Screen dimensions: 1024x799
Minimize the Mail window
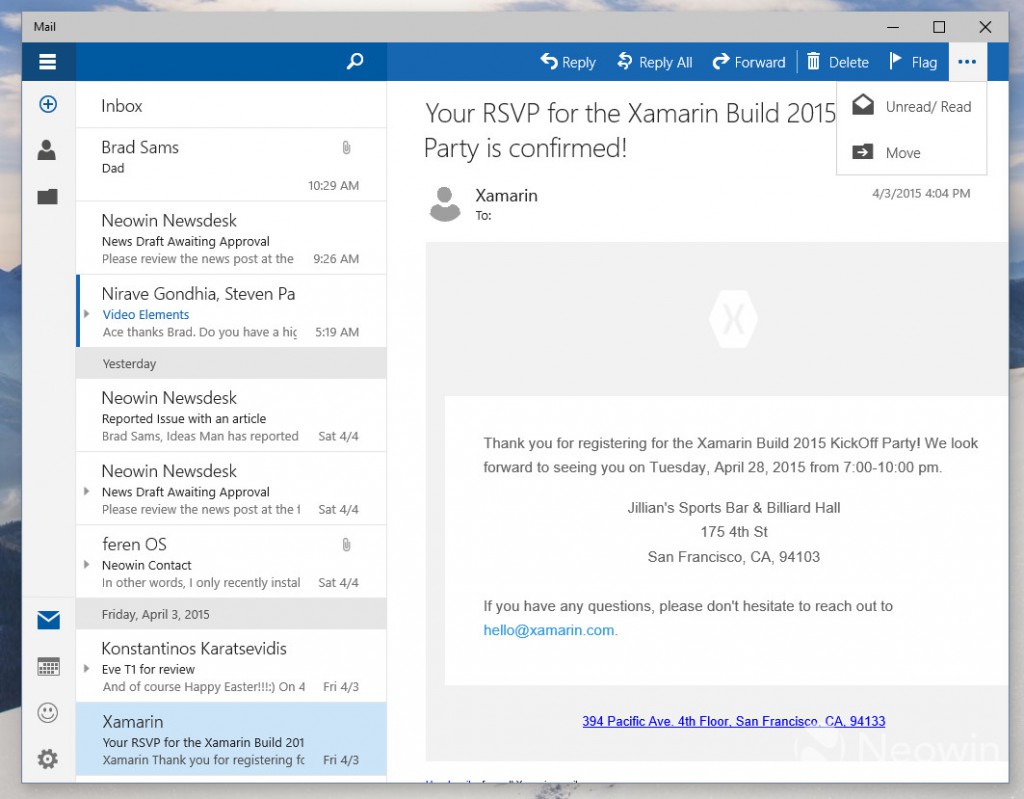click(893, 27)
